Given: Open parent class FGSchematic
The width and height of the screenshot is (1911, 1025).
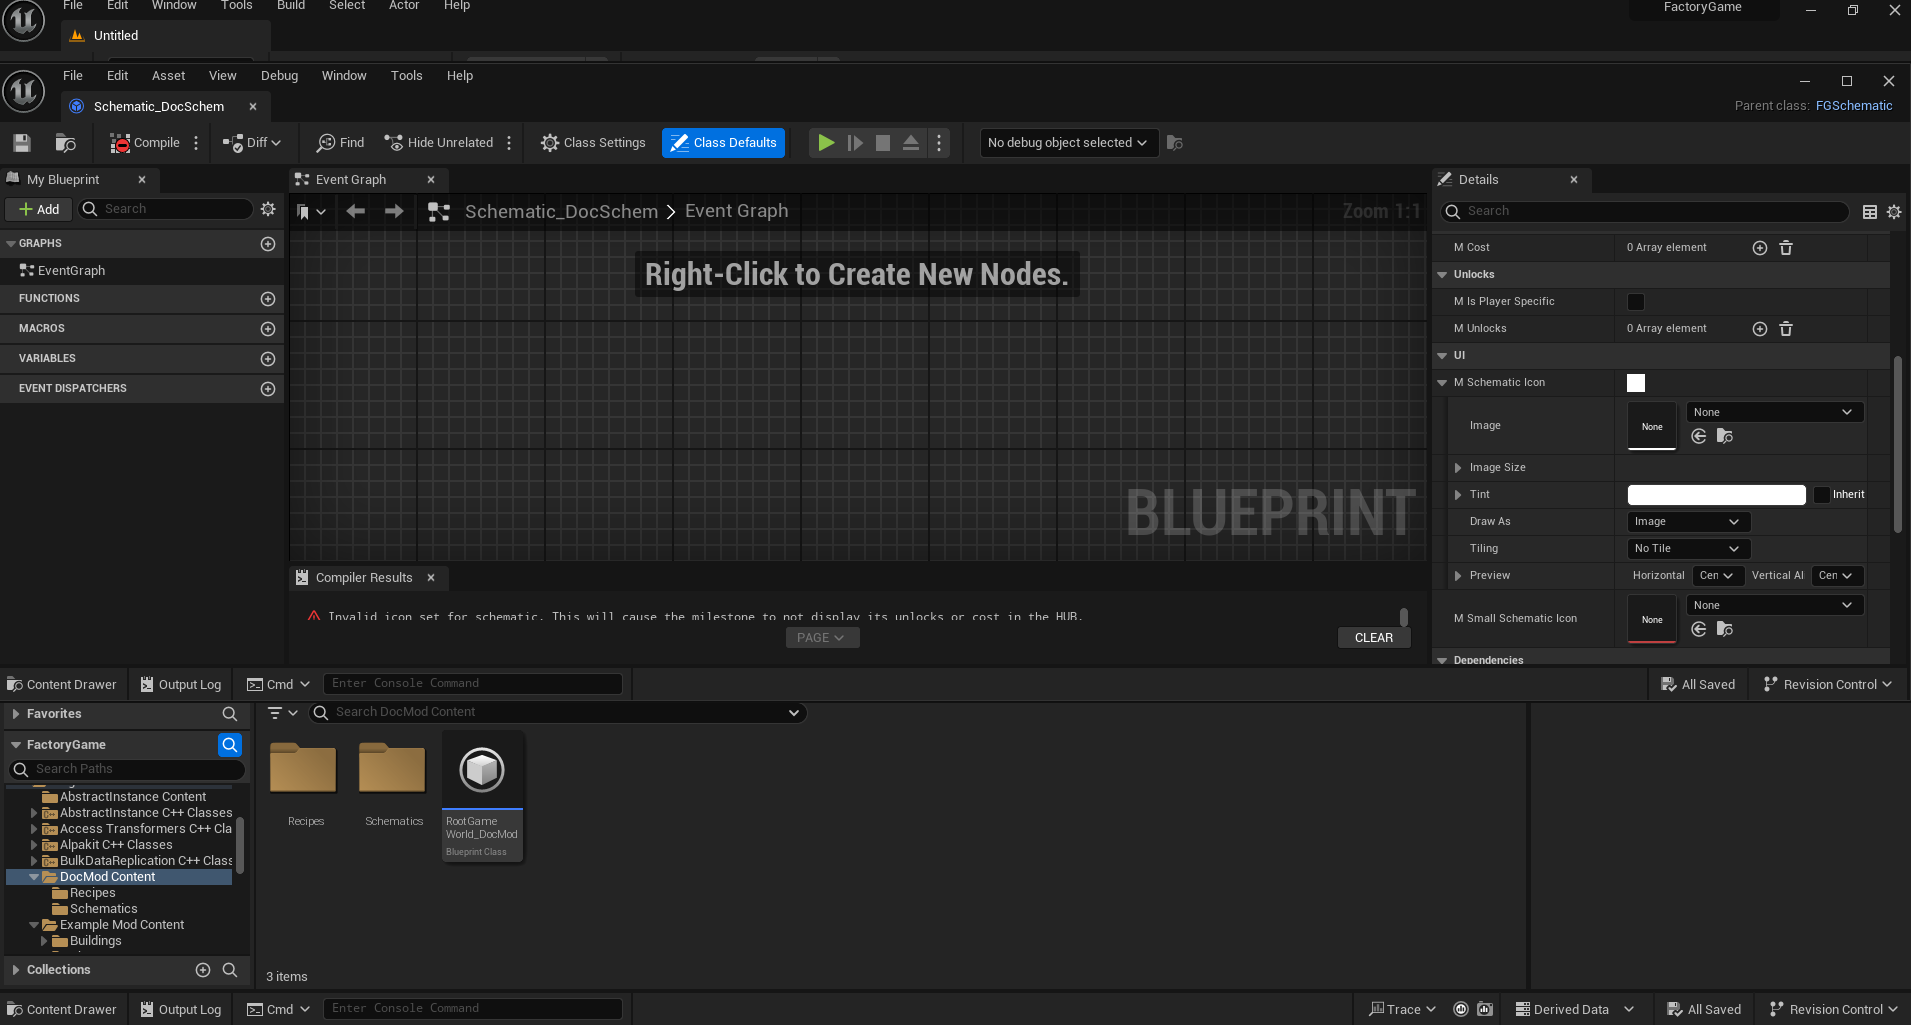Looking at the screenshot, I should (1853, 105).
